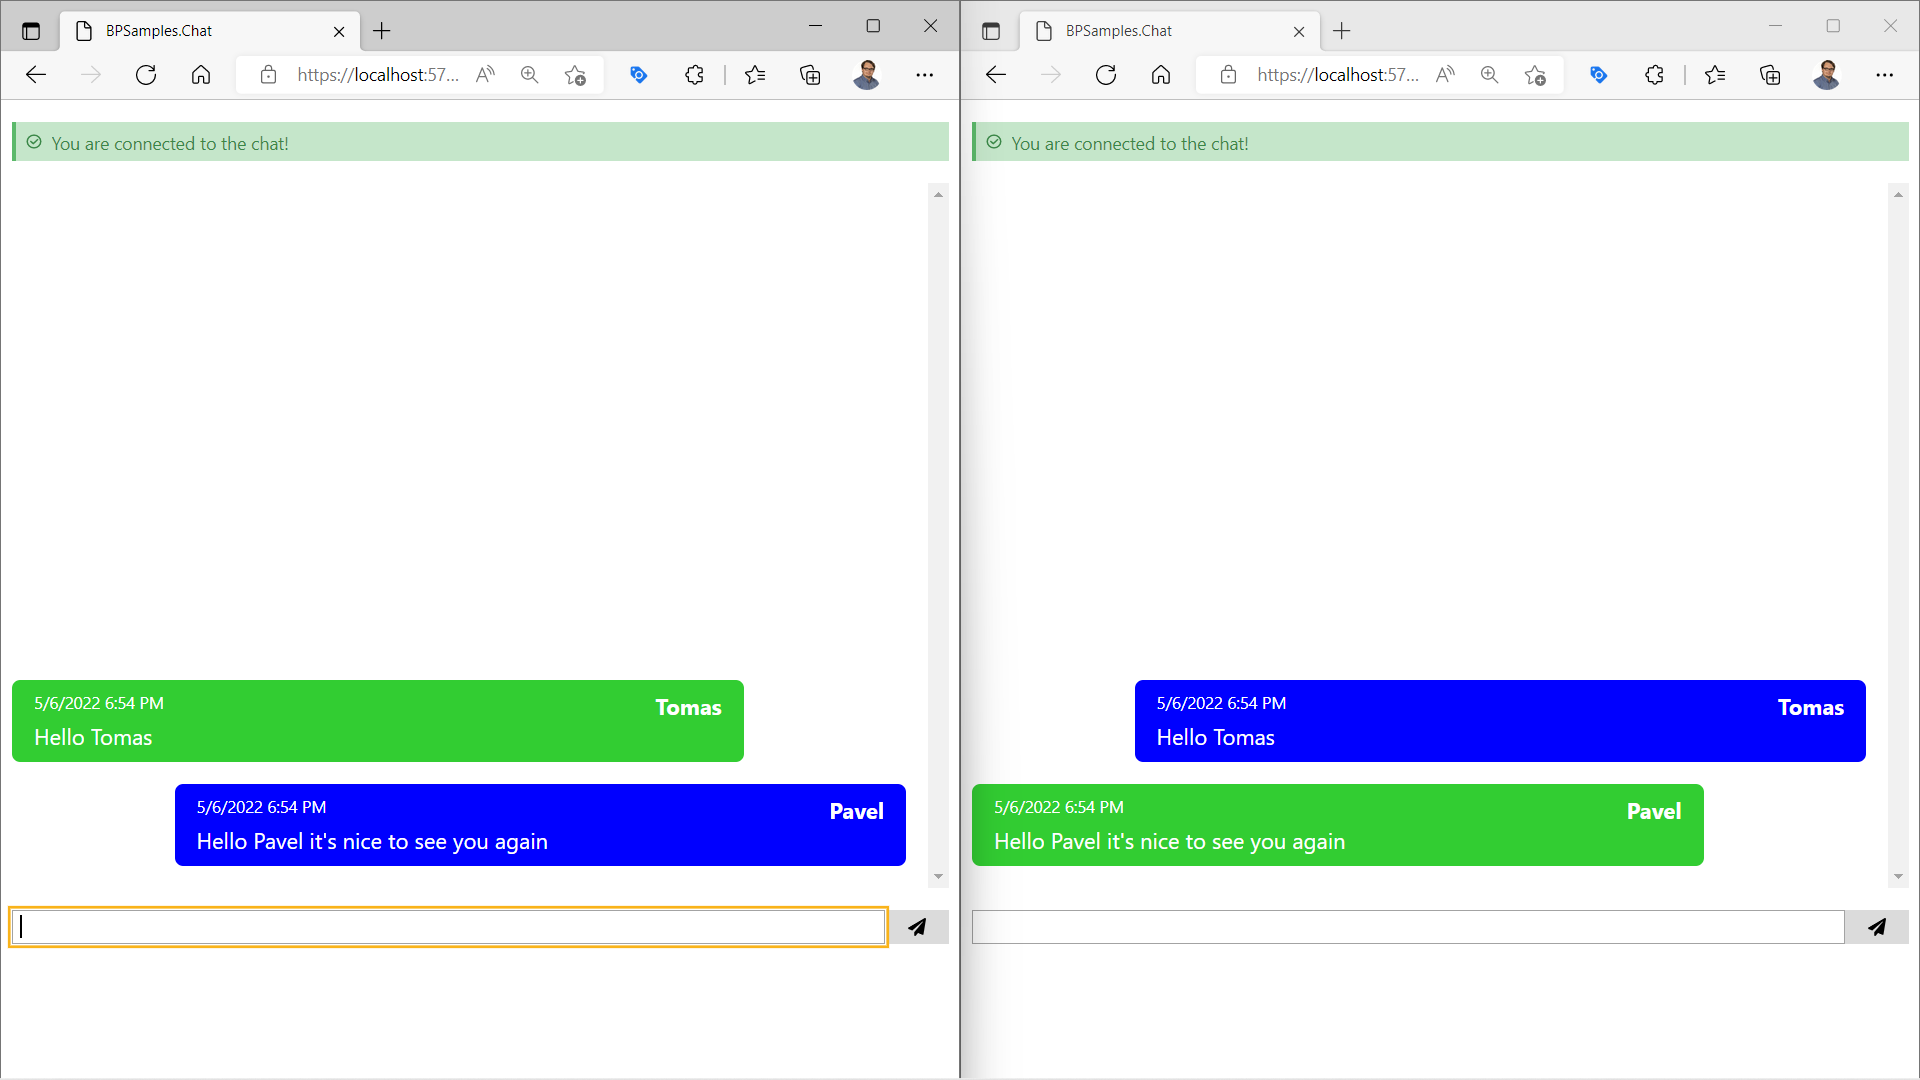Open a new tab in left browser
The width and height of the screenshot is (1920, 1080).
pyautogui.click(x=382, y=31)
